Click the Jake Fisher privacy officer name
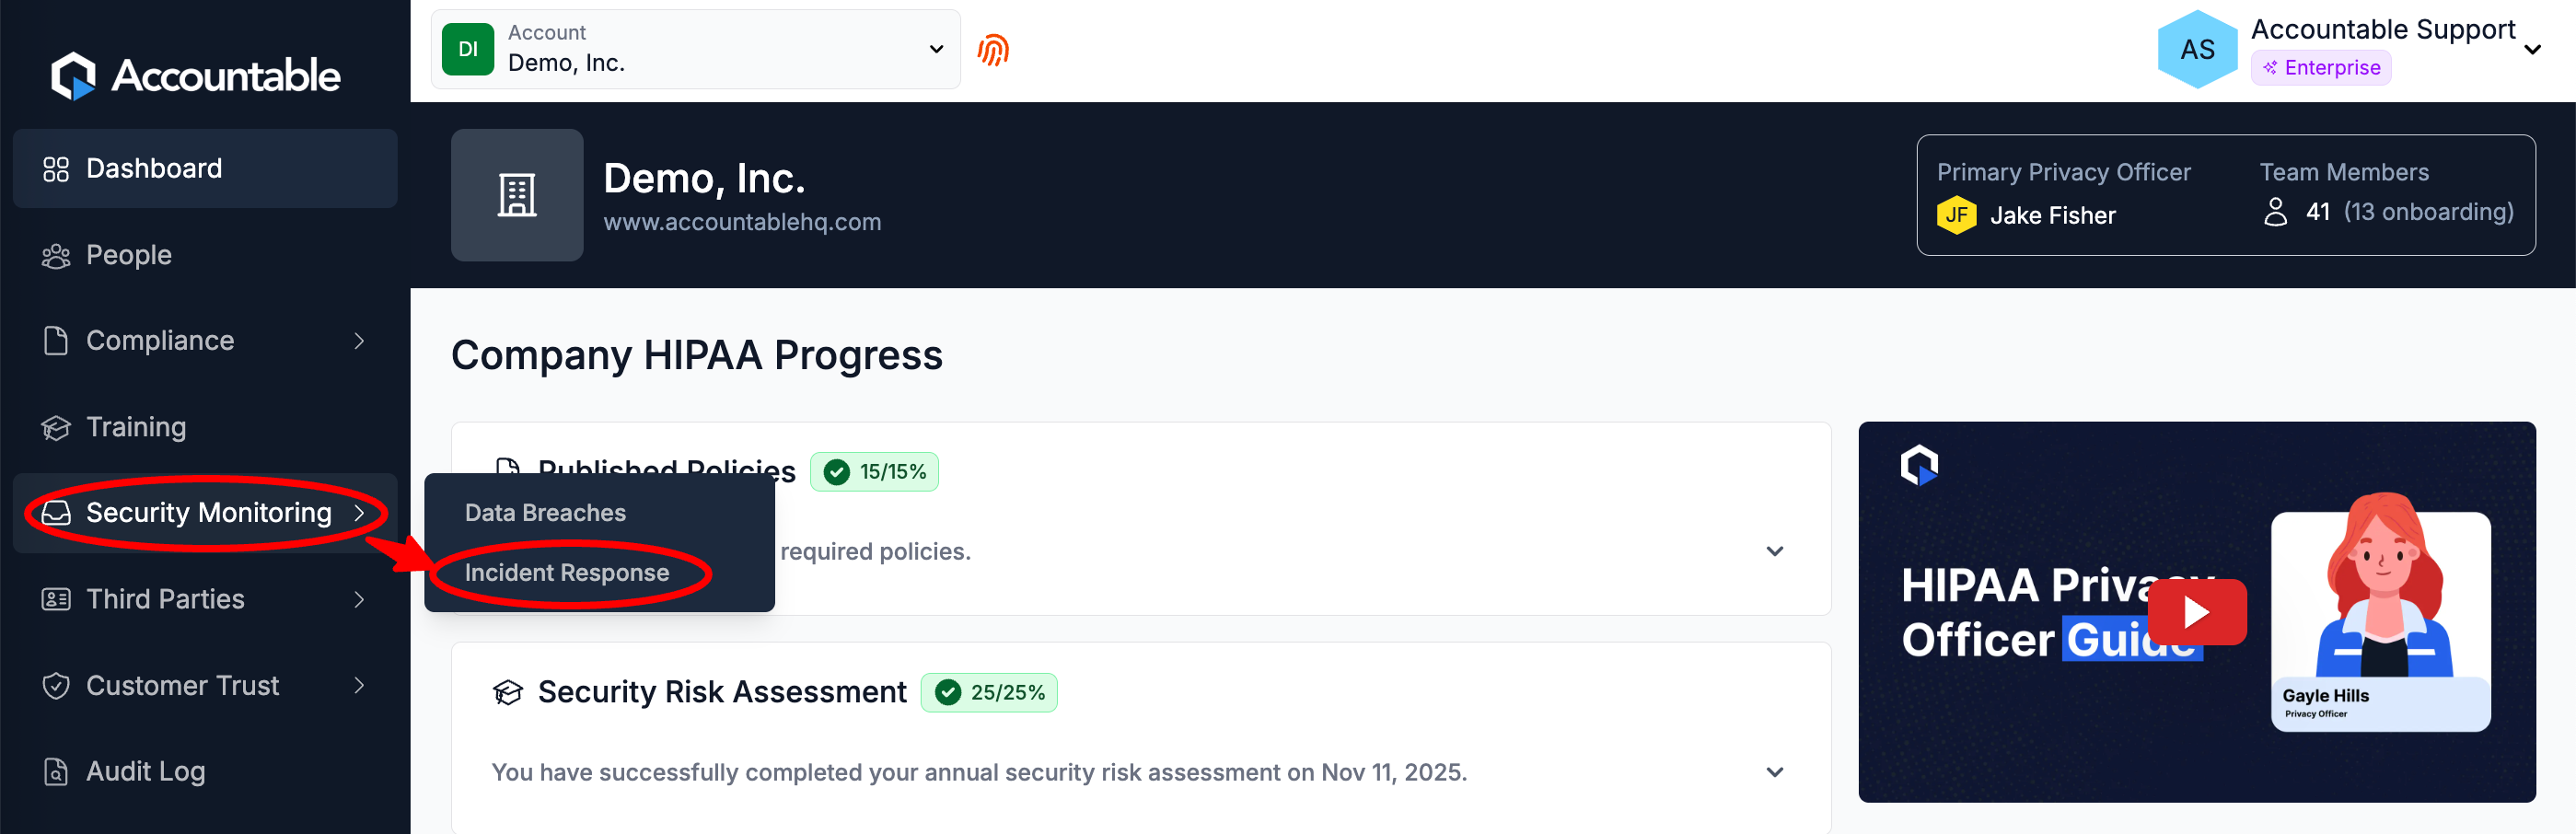 pyautogui.click(x=2052, y=216)
